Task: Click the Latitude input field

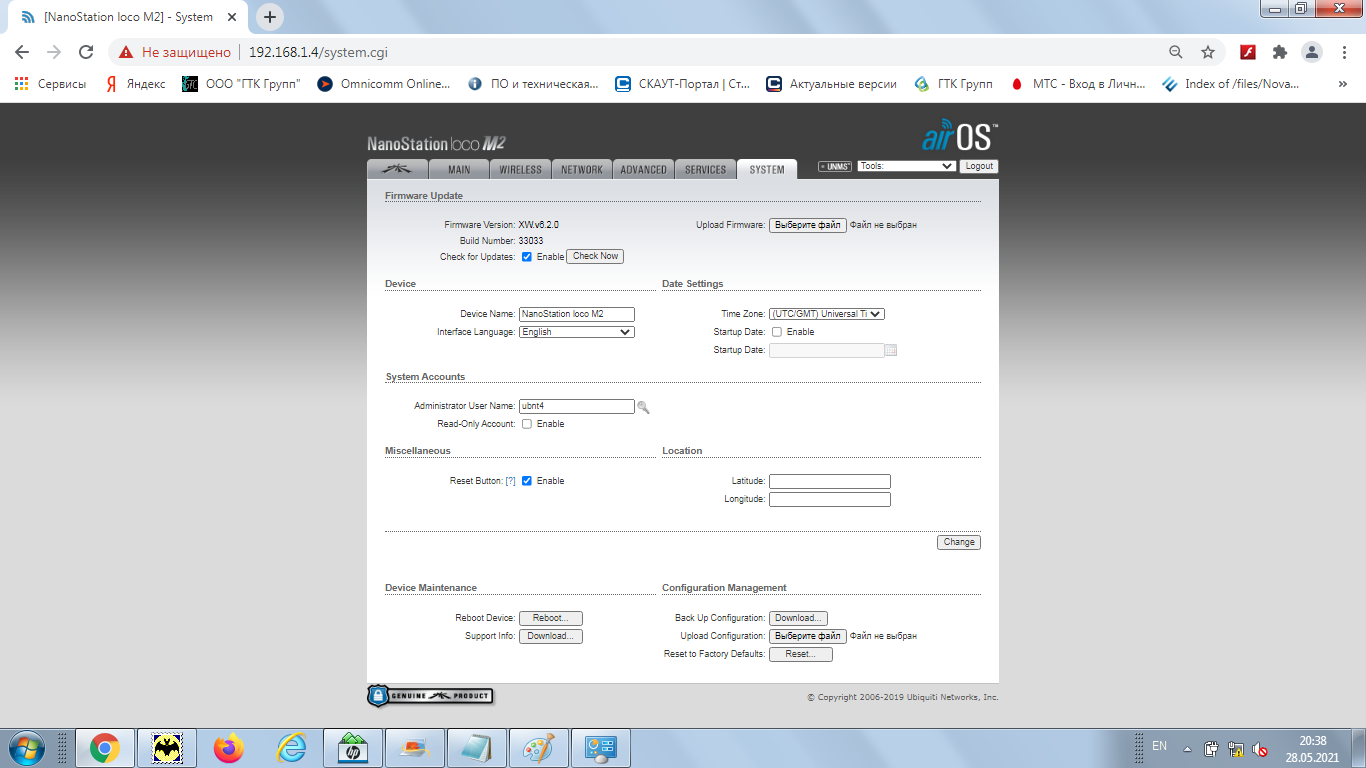Action: click(x=830, y=481)
